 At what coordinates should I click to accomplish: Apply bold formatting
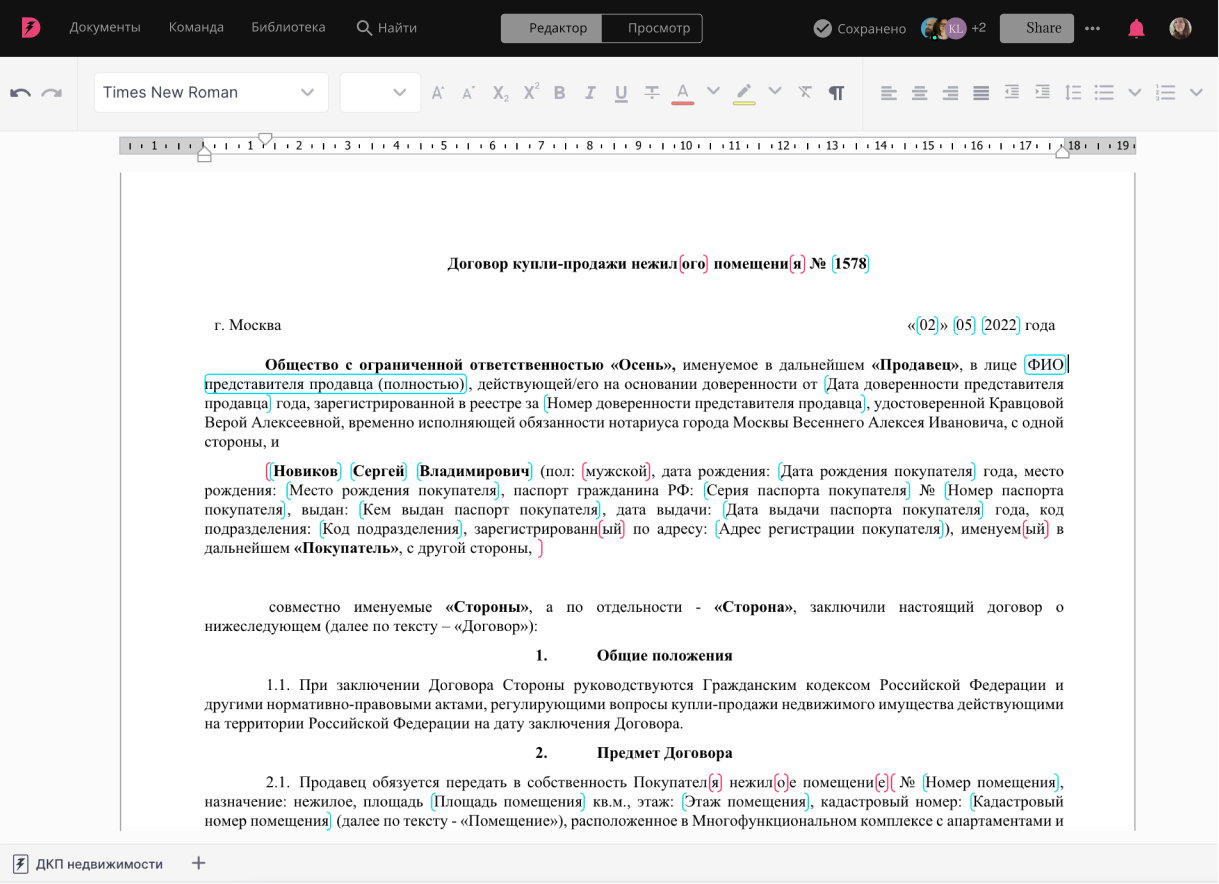pos(559,92)
